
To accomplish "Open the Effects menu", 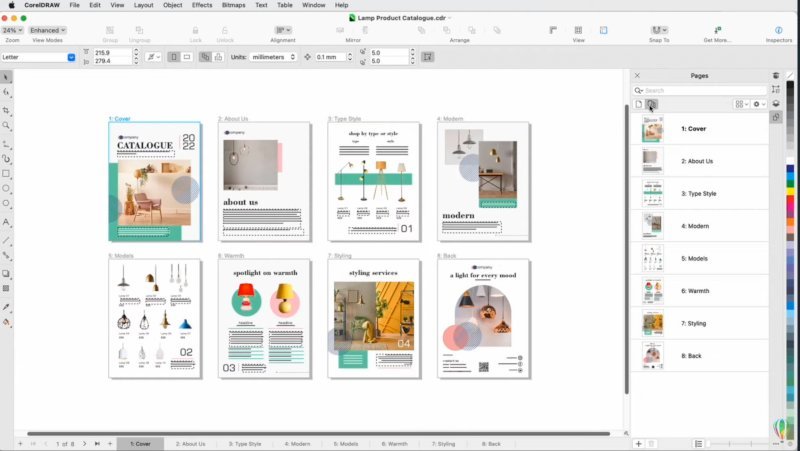I will click(x=202, y=5).
